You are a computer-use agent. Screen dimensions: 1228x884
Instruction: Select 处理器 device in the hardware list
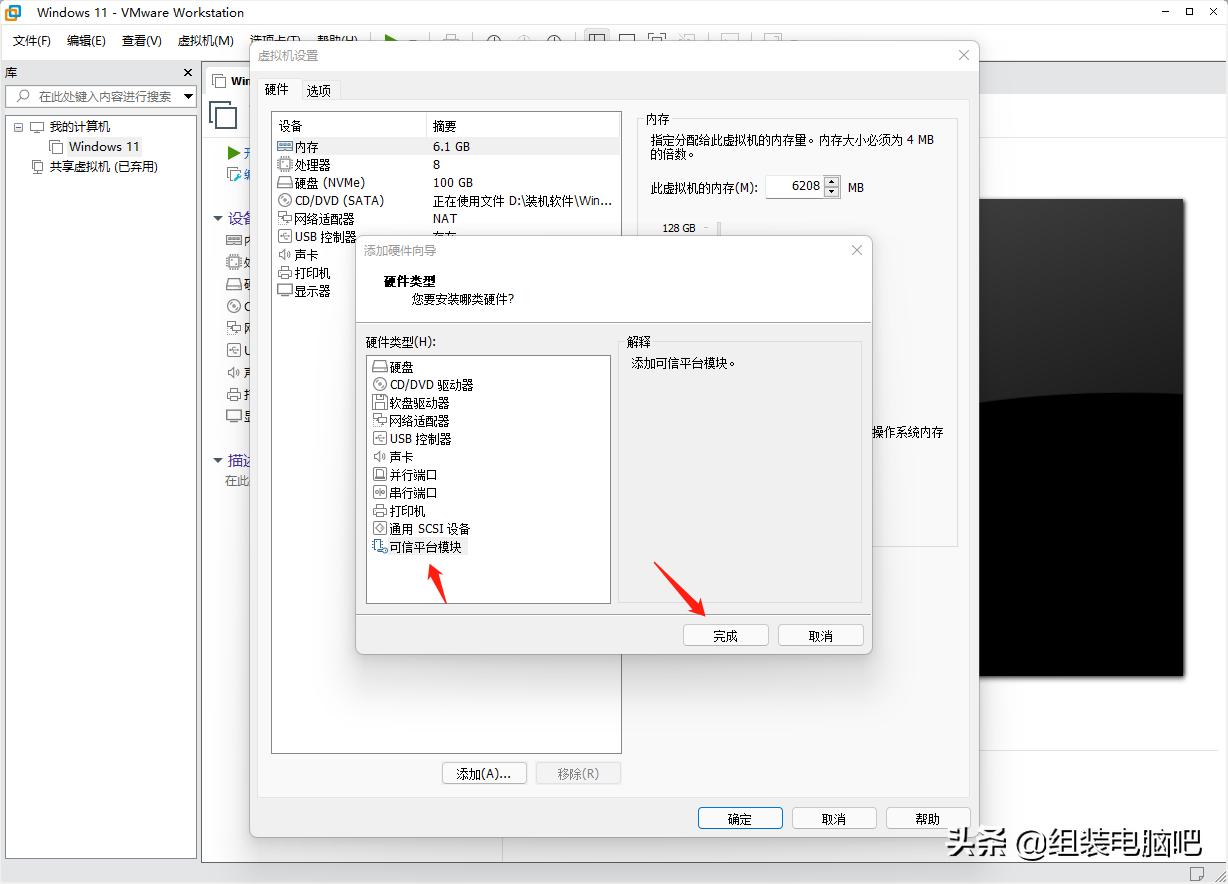coord(310,164)
